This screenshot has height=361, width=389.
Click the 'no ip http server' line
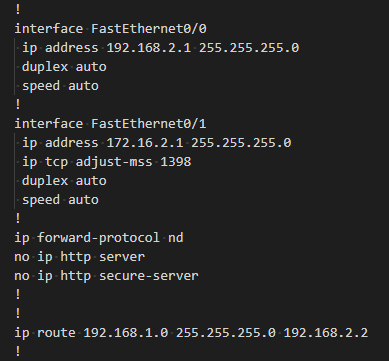click(x=80, y=257)
